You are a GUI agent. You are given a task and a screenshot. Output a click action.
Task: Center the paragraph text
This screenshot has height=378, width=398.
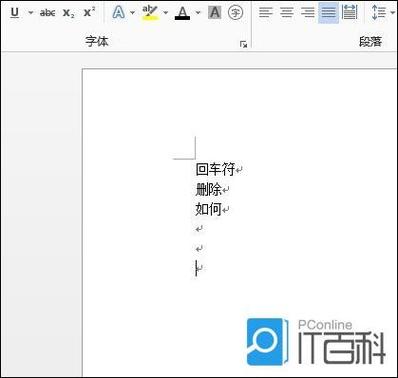coord(287,13)
